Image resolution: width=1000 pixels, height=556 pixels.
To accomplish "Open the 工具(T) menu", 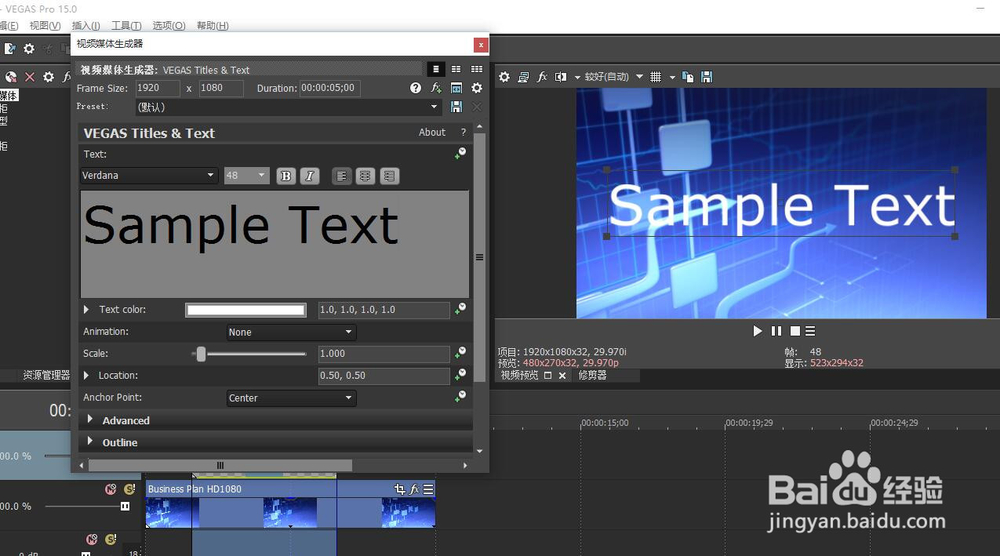I will point(126,26).
